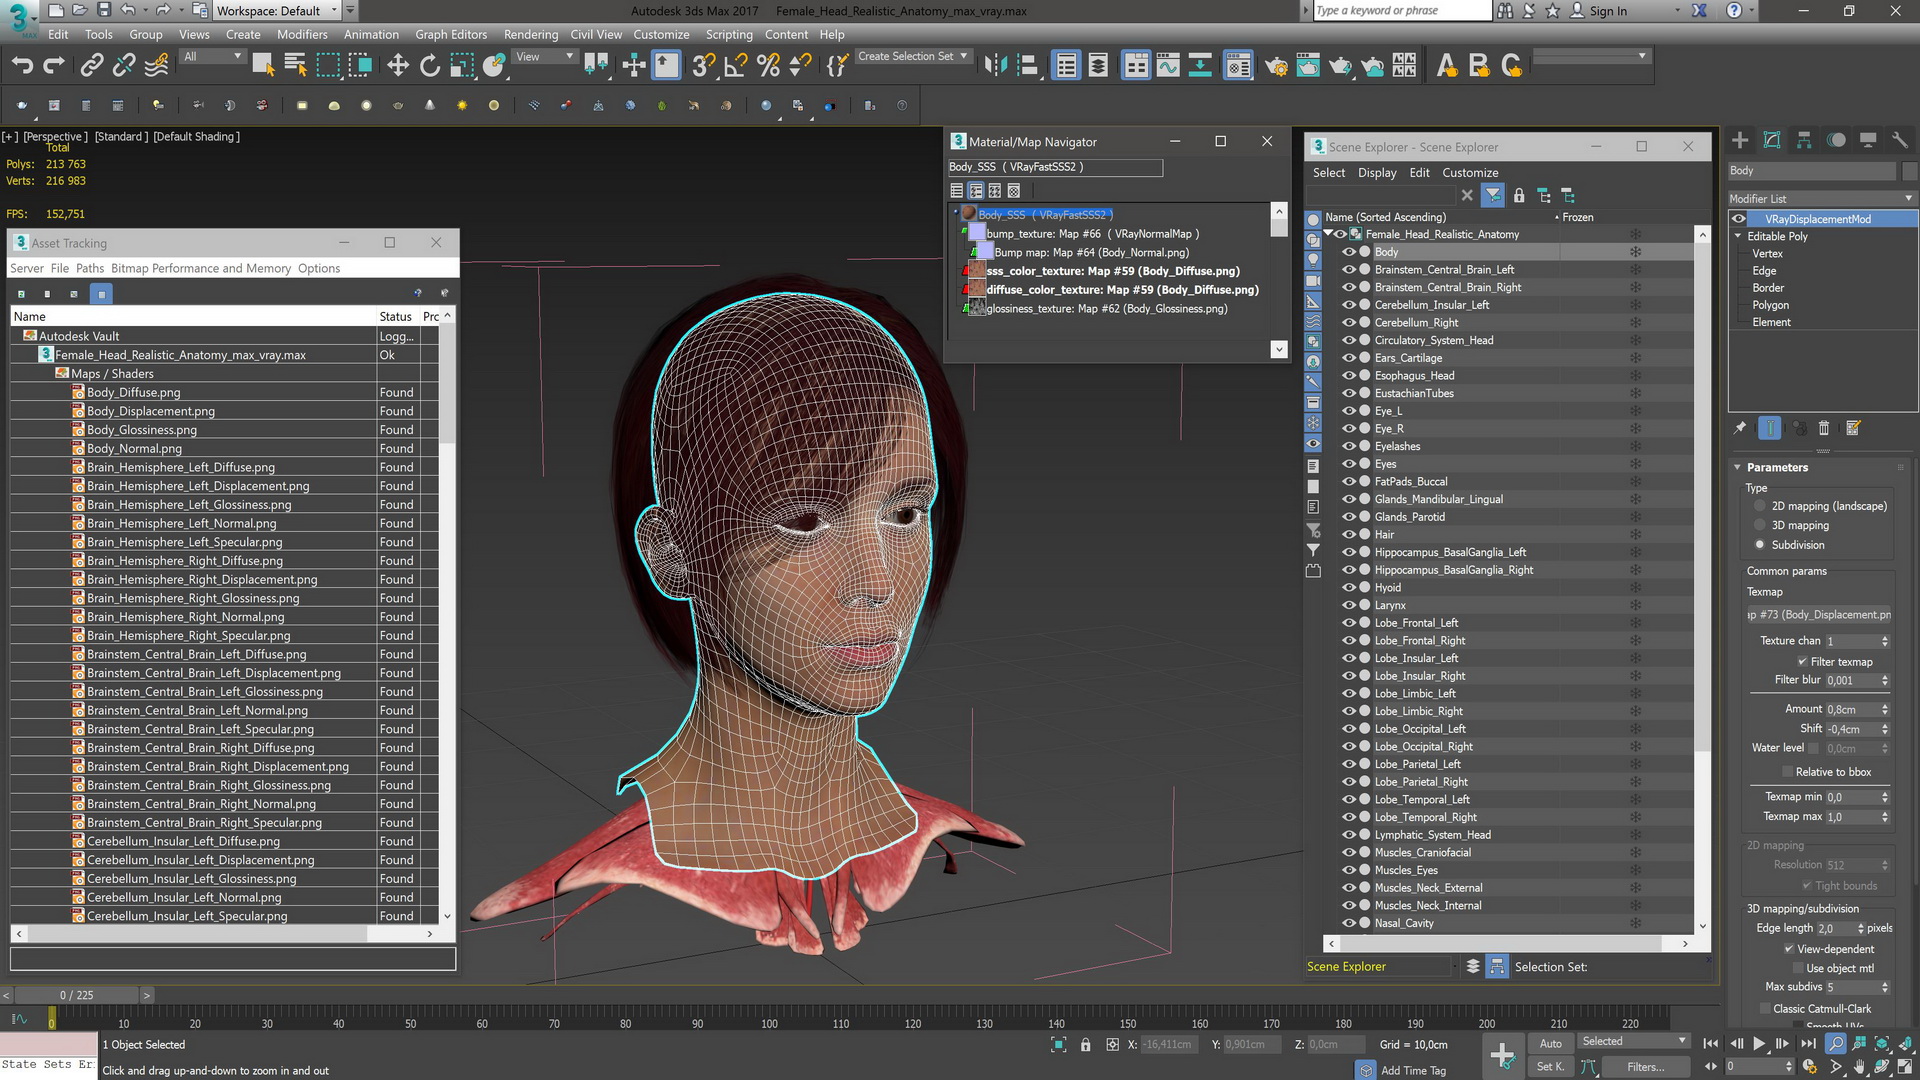Click the Mirror tool icon

tap(995, 66)
